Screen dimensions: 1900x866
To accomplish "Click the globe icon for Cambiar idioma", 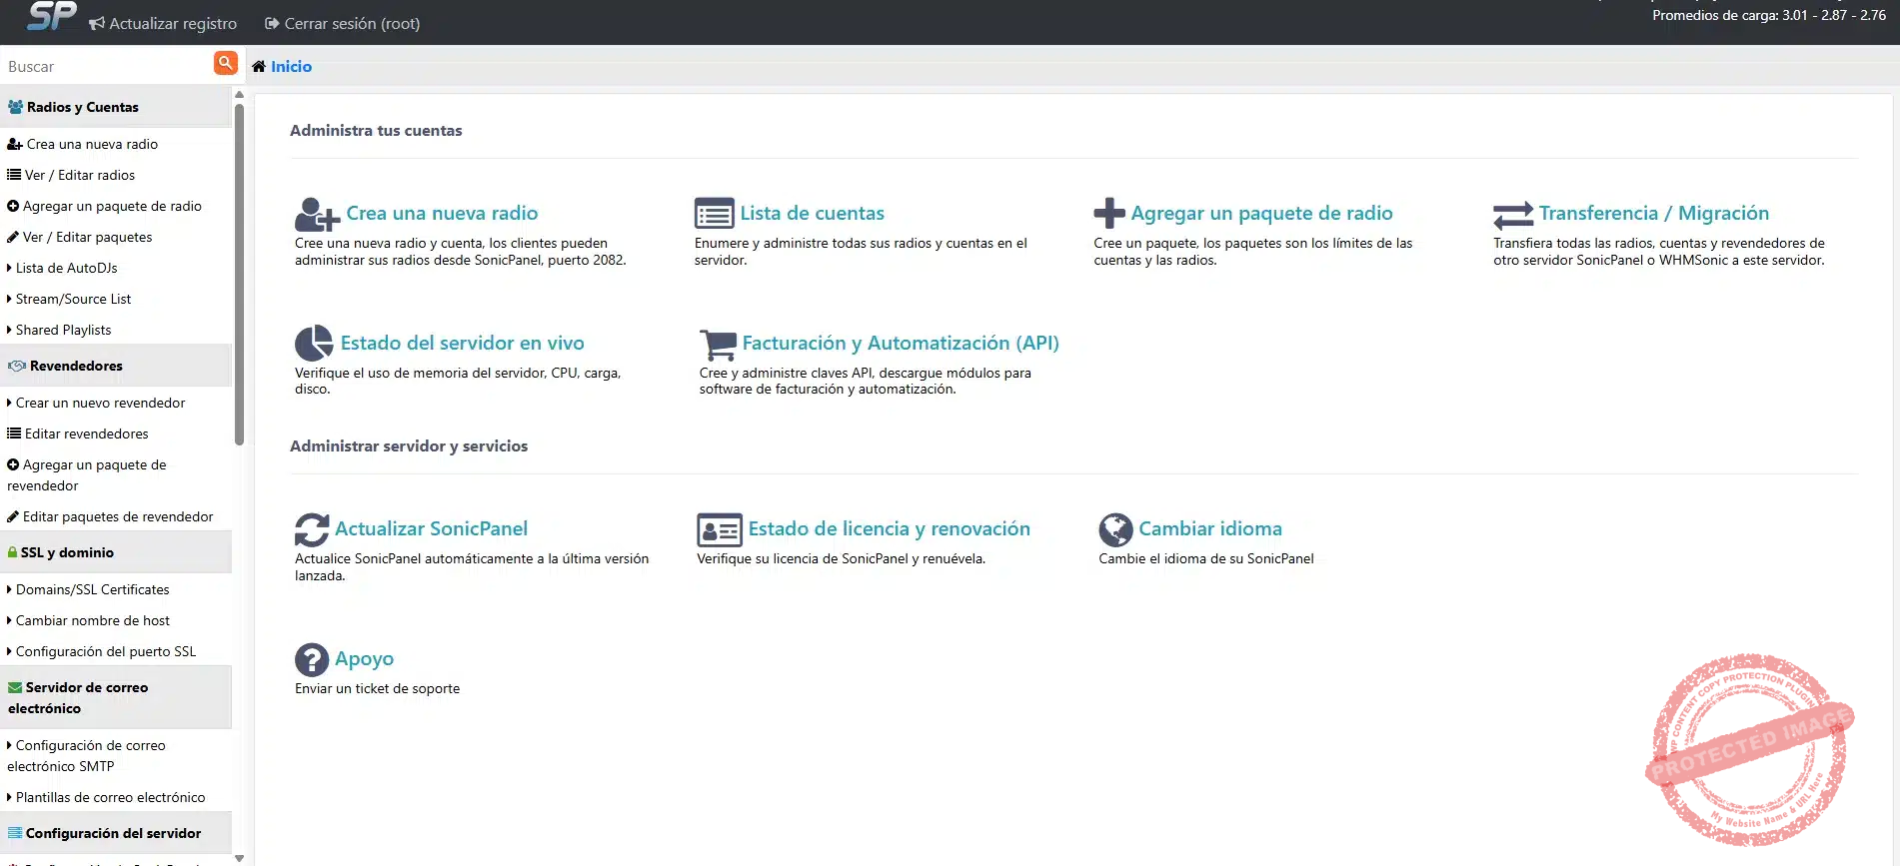I will click(x=1115, y=529).
